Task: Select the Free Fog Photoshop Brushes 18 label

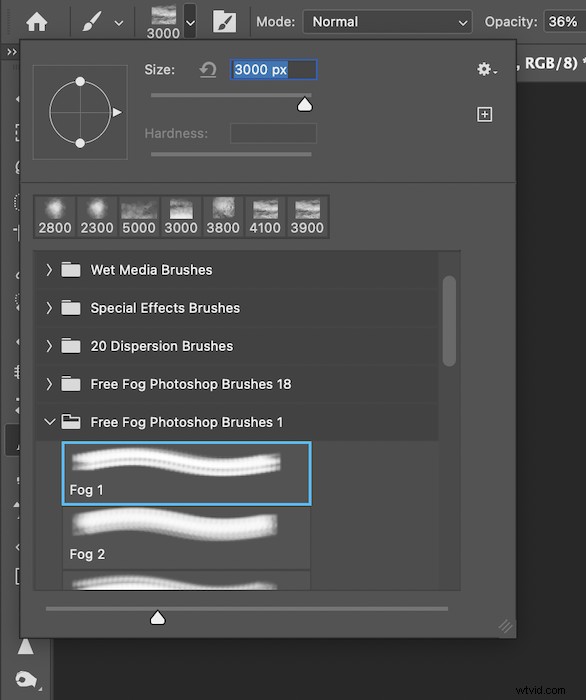Action: (x=191, y=384)
